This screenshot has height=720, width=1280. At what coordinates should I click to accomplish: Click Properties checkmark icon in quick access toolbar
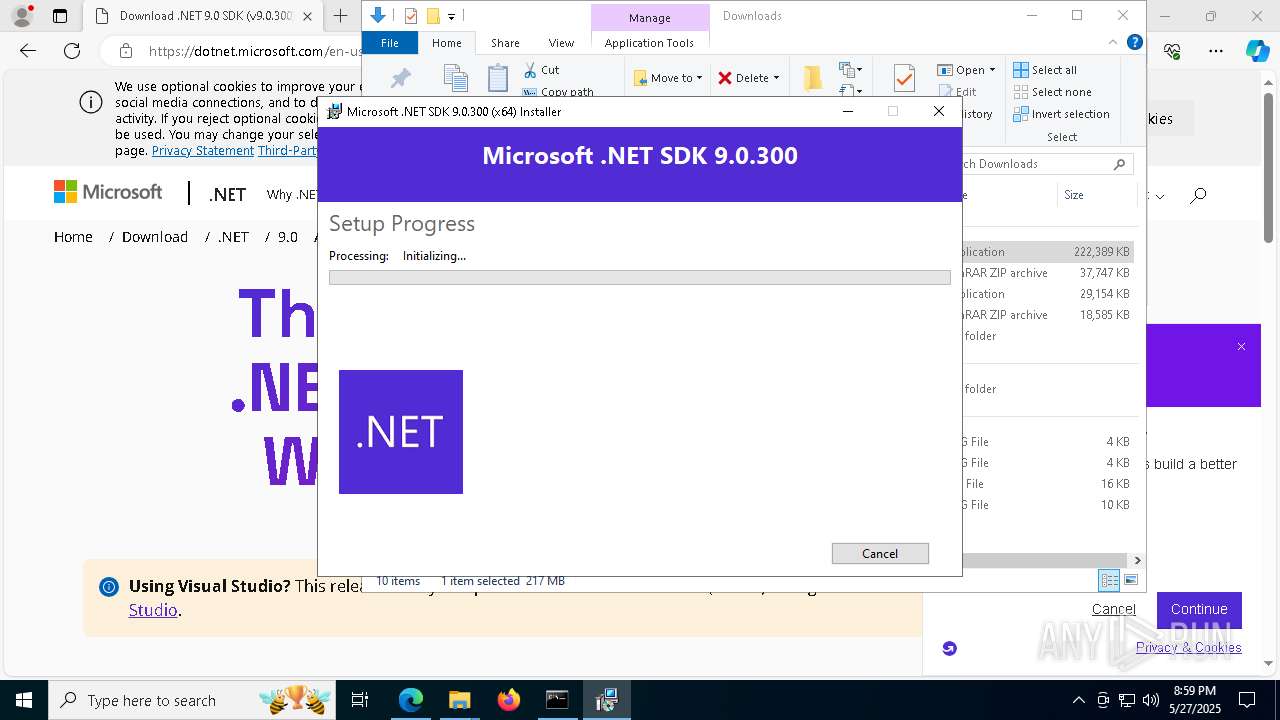click(x=411, y=16)
